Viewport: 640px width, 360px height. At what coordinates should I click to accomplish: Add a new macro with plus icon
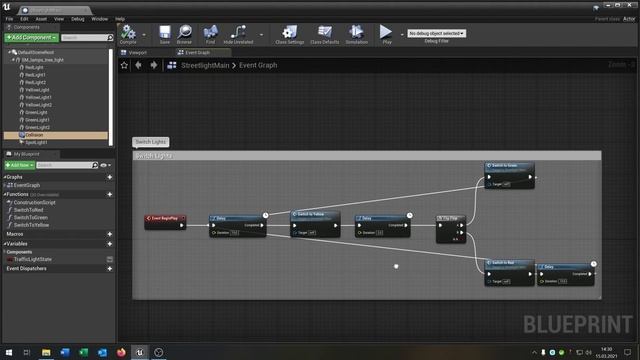tap(109, 234)
